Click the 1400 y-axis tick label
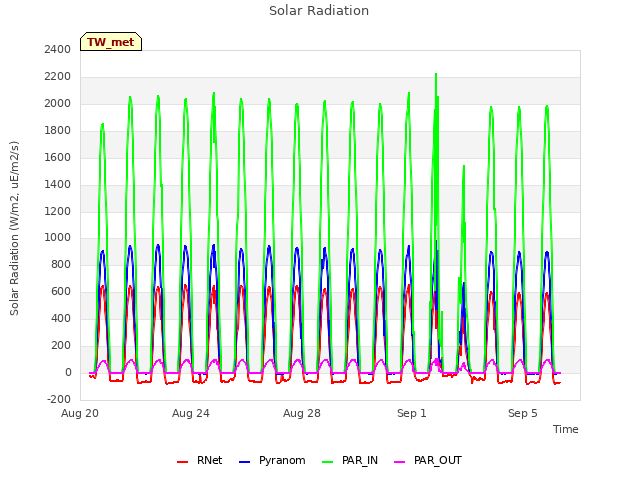 [58, 184]
